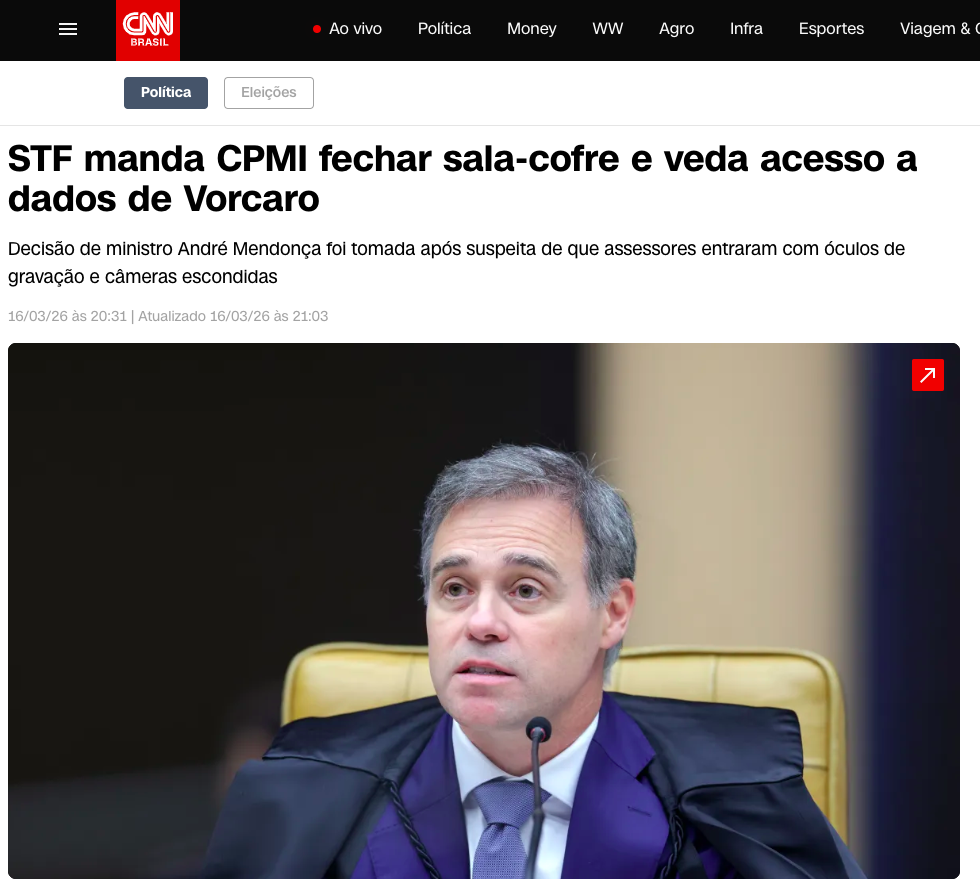The width and height of the screenshot is (980, 881).
Task: Click the word Vorcaro in the headline
Action: click(251, 199)
